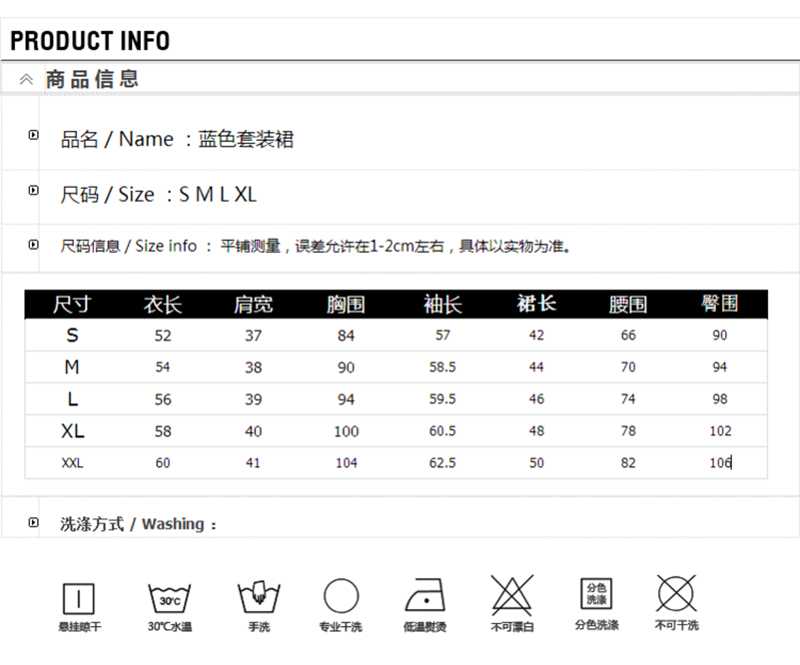Click the S size row label
Image resolution: width=800 pixels, height=665 pixels.
72,335
